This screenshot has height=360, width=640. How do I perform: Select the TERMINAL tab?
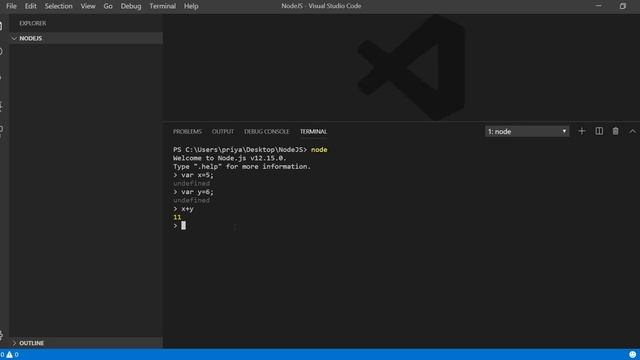(x=313, y=131)
